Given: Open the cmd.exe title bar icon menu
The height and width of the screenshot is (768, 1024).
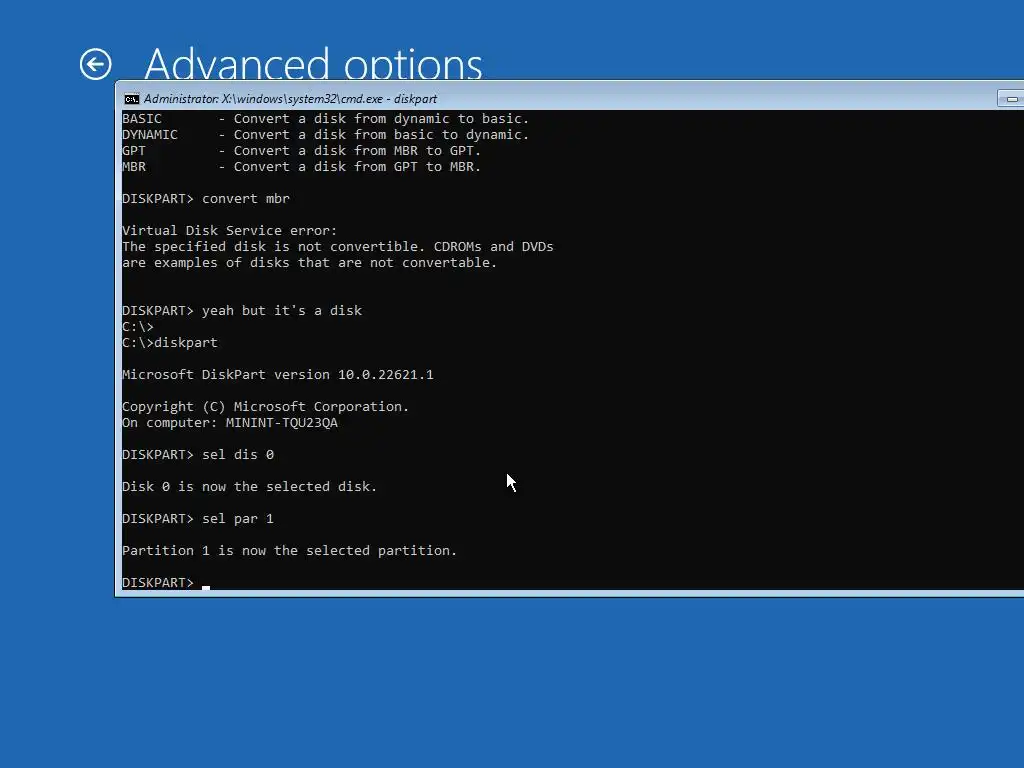Looking at the screenshot, I should 132,99.
